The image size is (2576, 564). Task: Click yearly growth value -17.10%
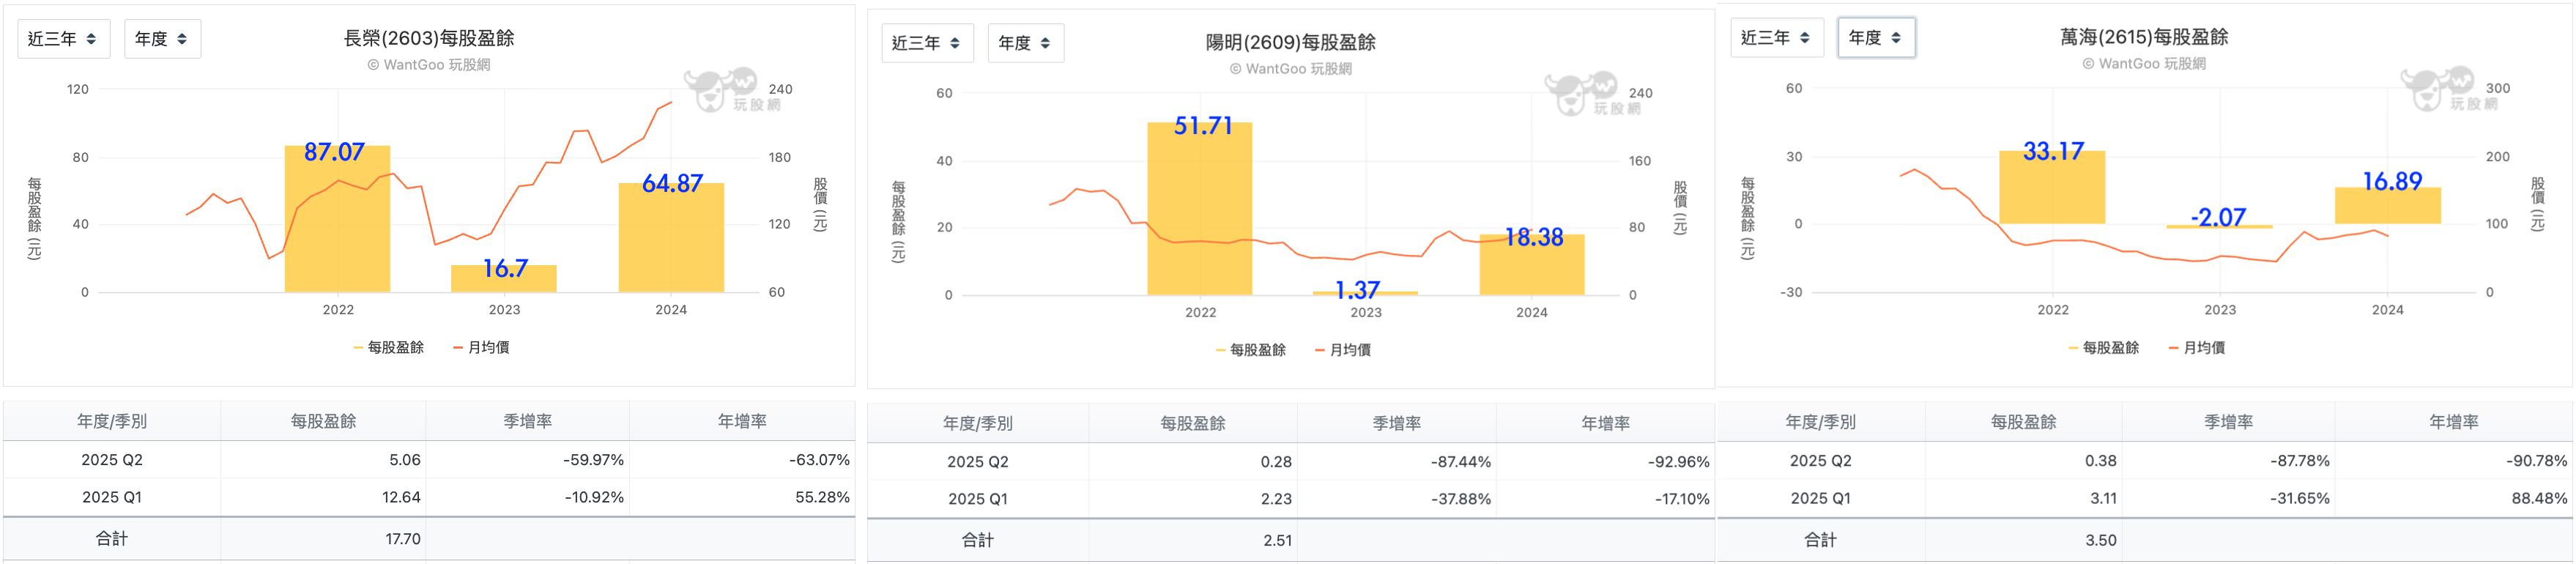click(x=1682, y=499)
